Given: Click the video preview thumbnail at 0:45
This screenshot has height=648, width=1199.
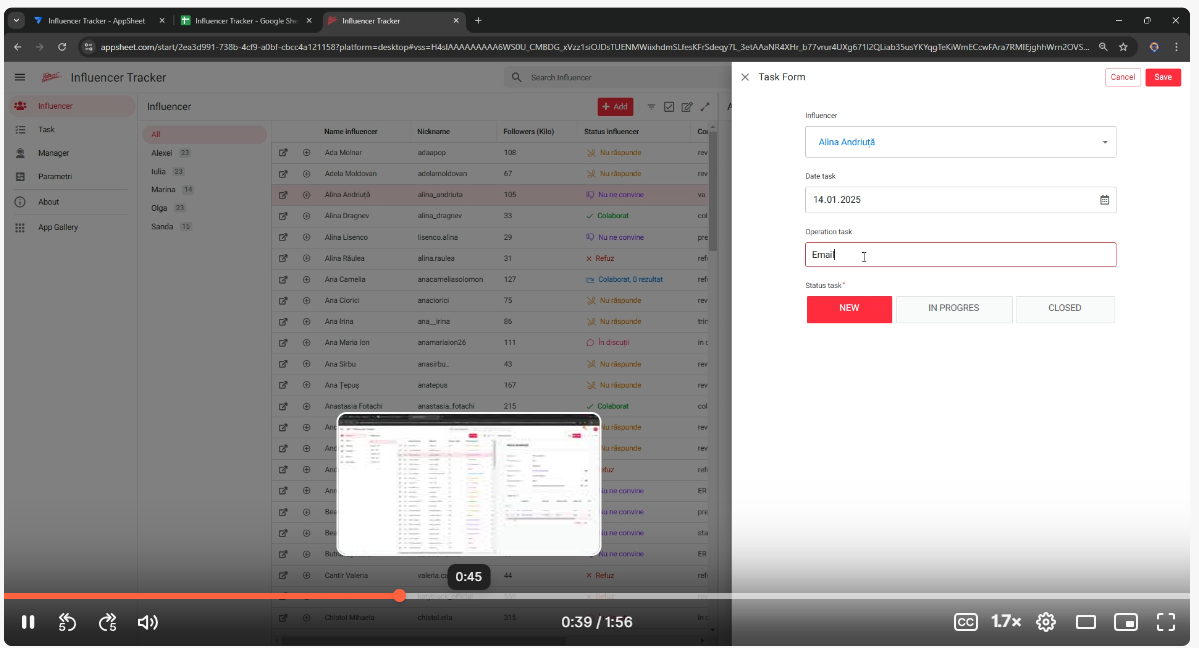Looking at the screenshot, I should [x=469, y=484].
